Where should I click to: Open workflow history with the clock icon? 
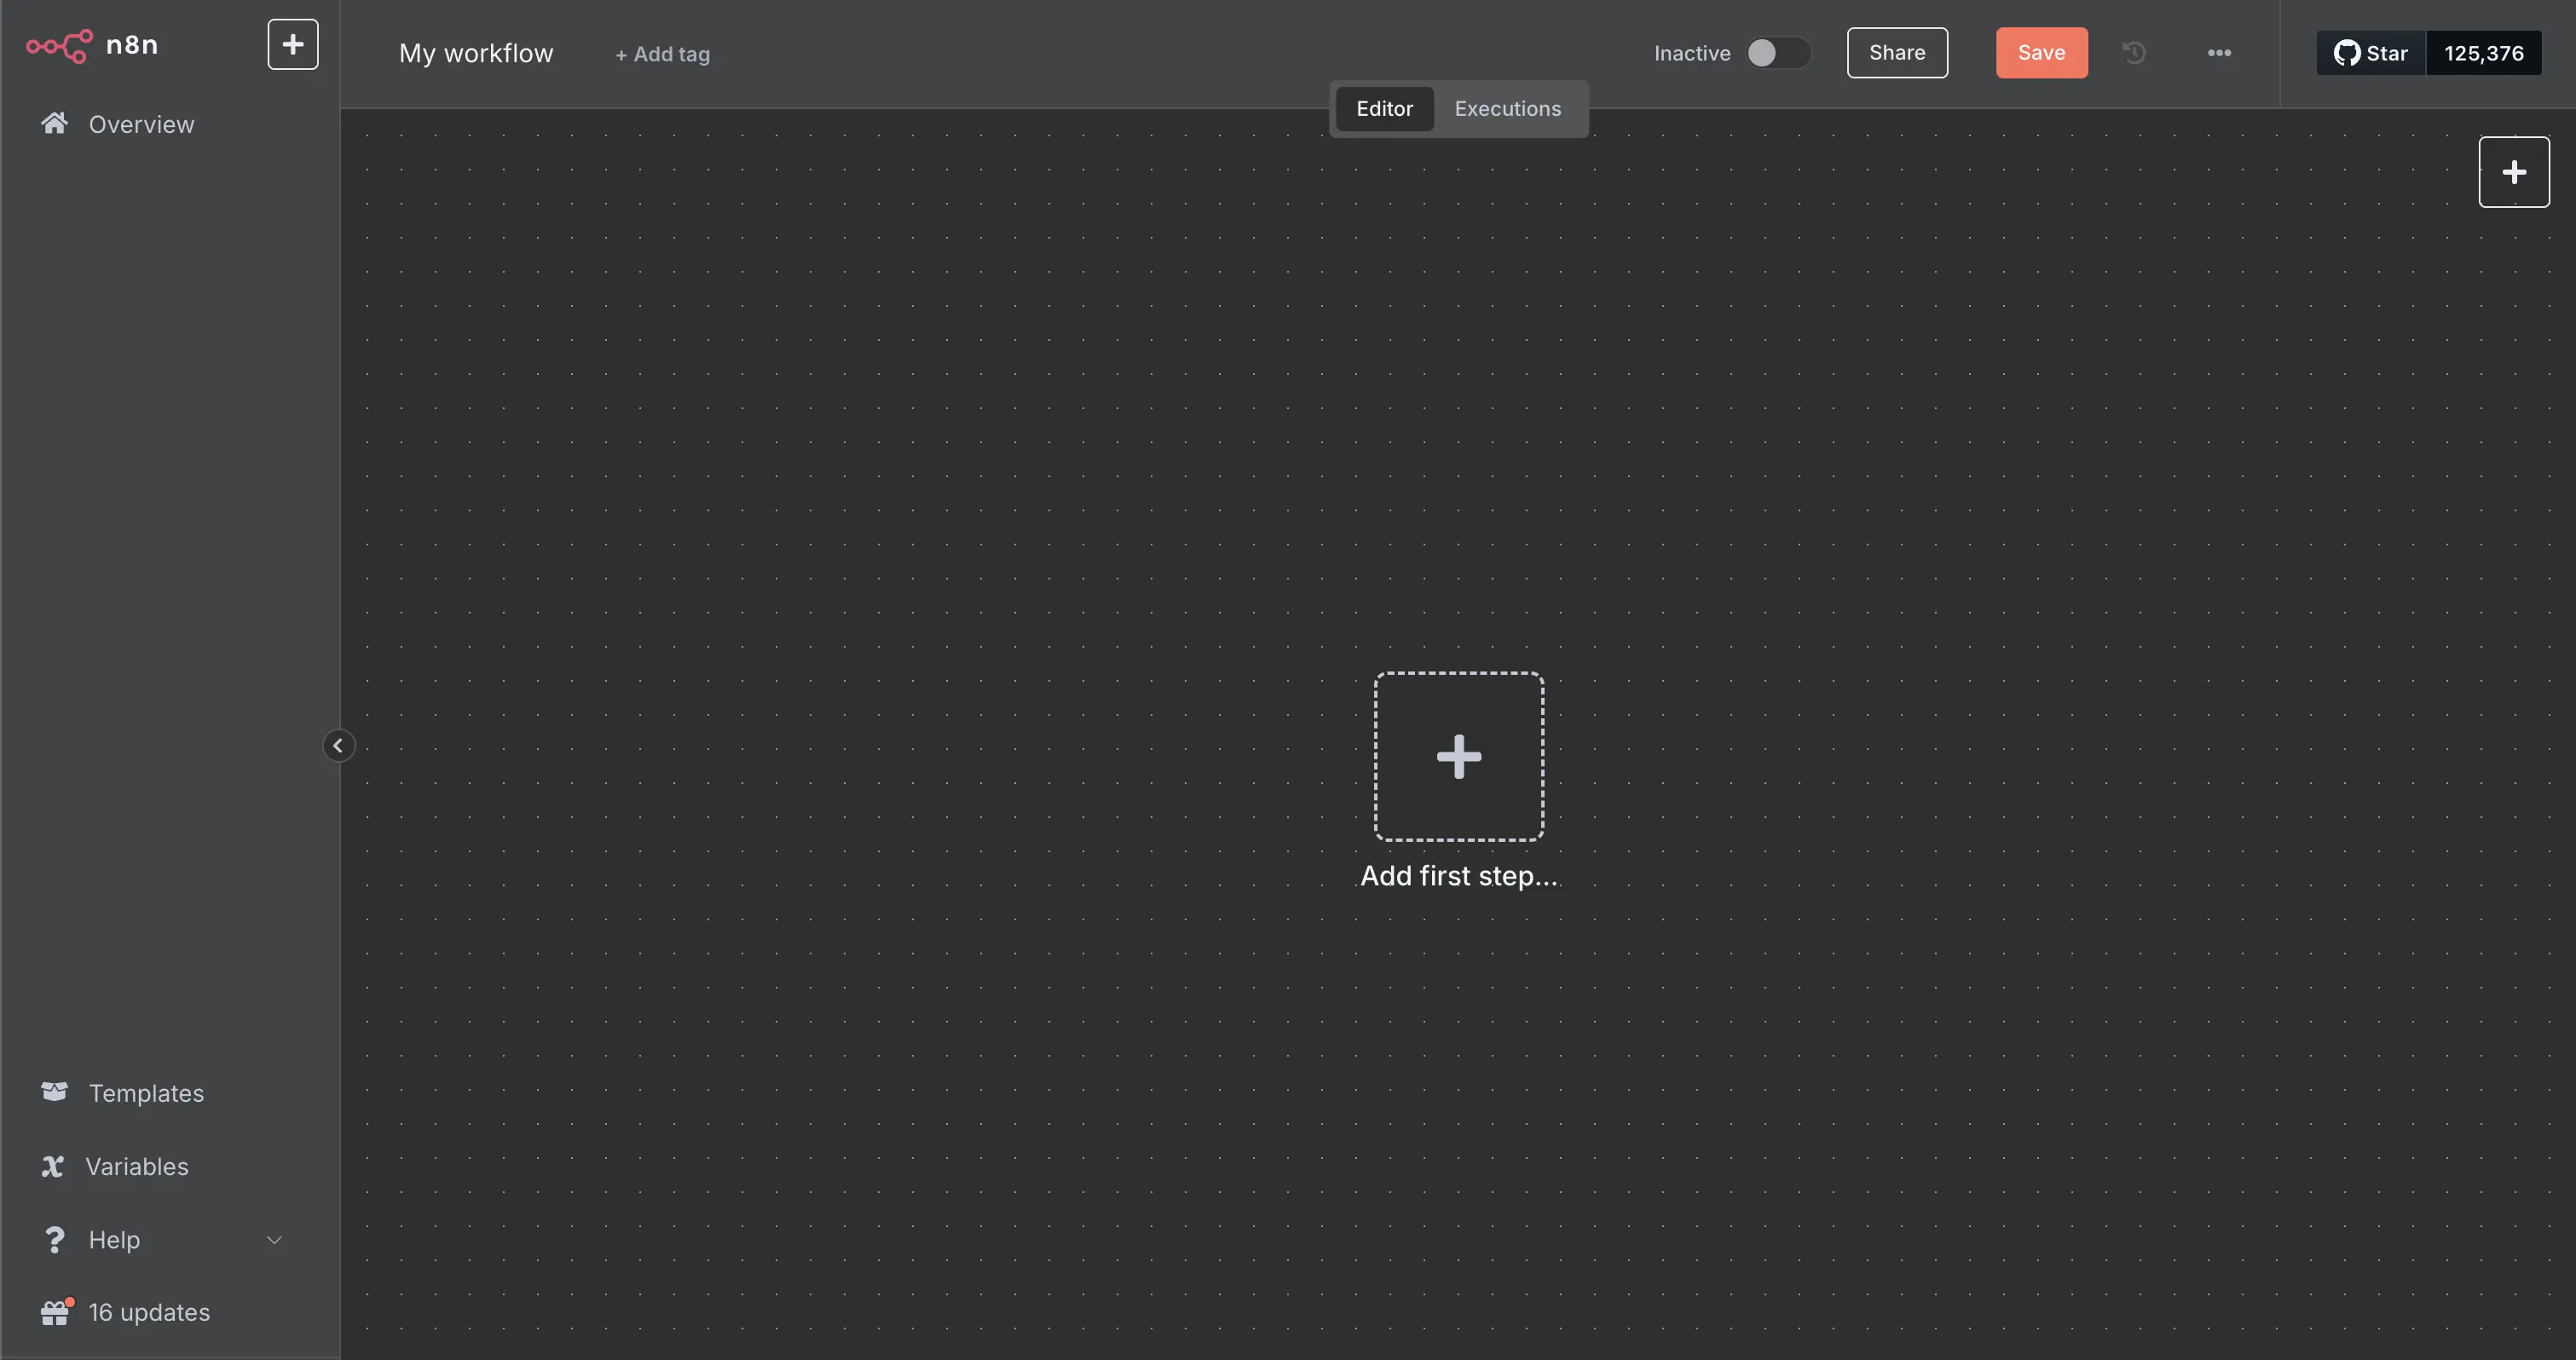(2134, 52)
